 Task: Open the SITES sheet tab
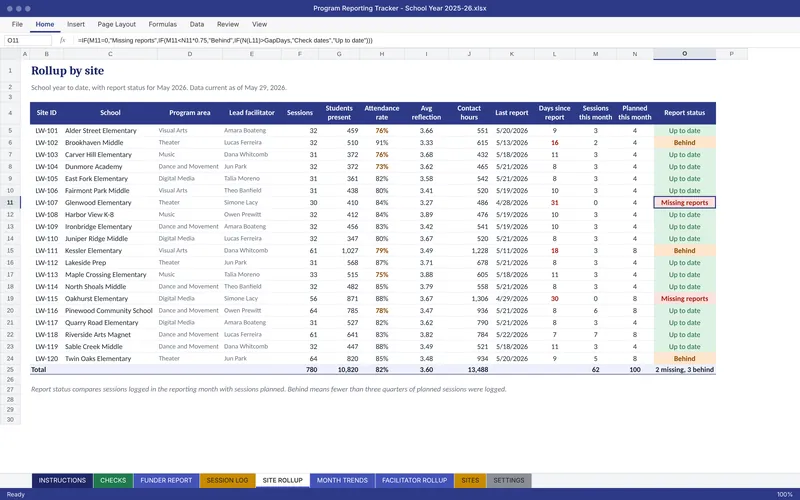coord(470,481)
